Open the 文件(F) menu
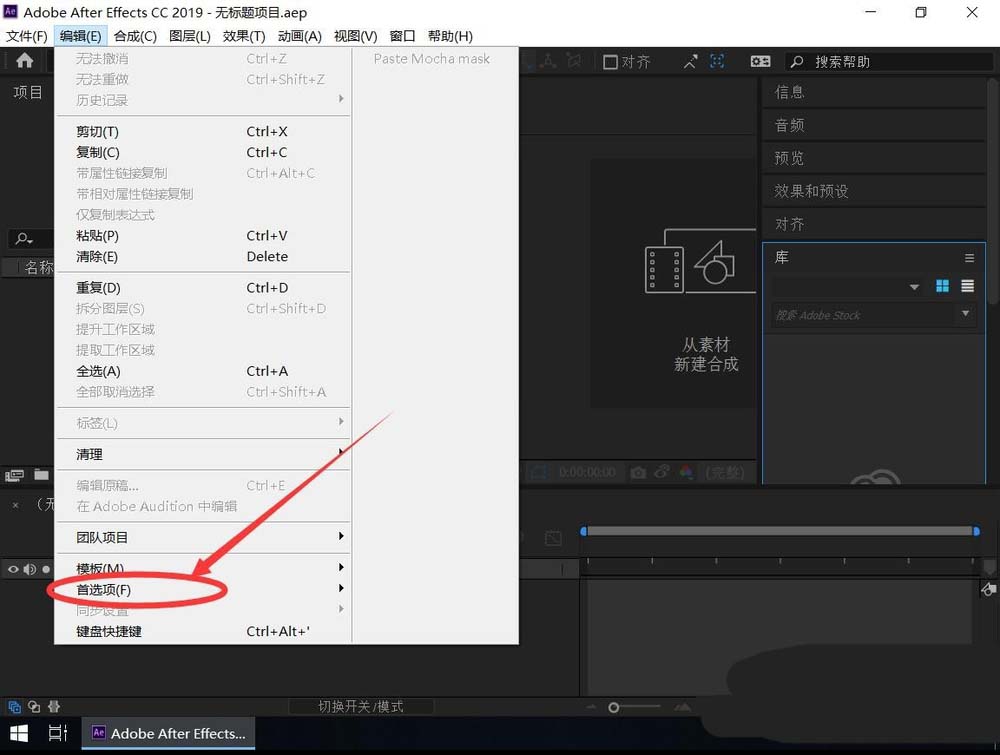Image resolution: width=1000 pixels, height=755 pixels. pos(27,36)
